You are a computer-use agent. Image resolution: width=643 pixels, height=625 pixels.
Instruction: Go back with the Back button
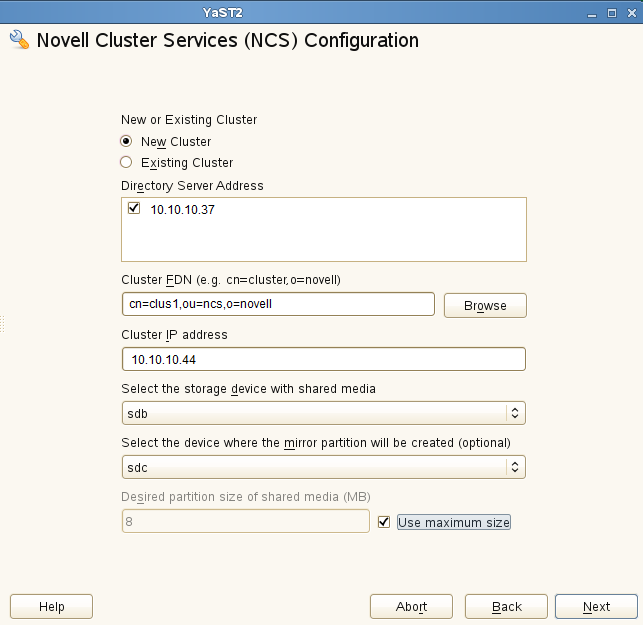click(x=507, y=606)
